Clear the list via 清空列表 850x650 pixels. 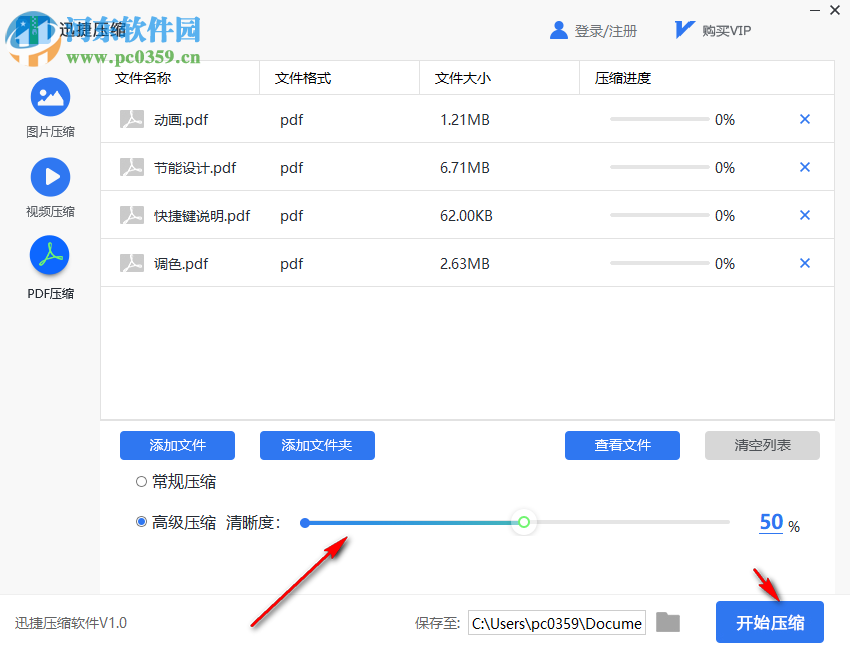click(762, 445)
